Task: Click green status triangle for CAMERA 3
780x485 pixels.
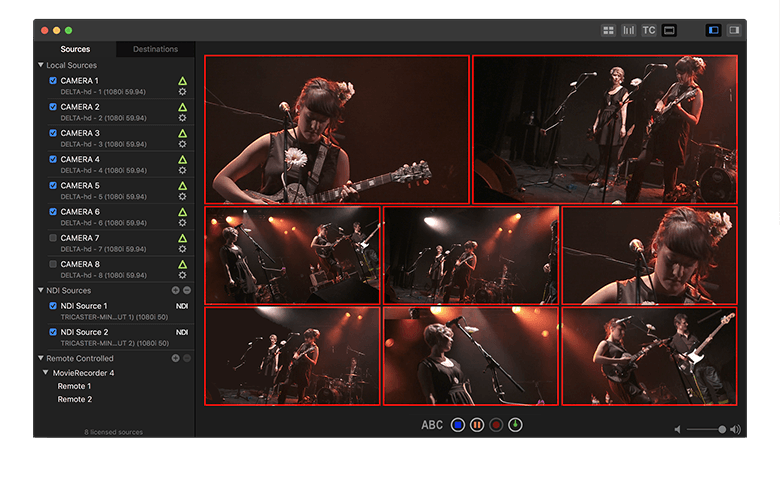Action: click(183, 133)
